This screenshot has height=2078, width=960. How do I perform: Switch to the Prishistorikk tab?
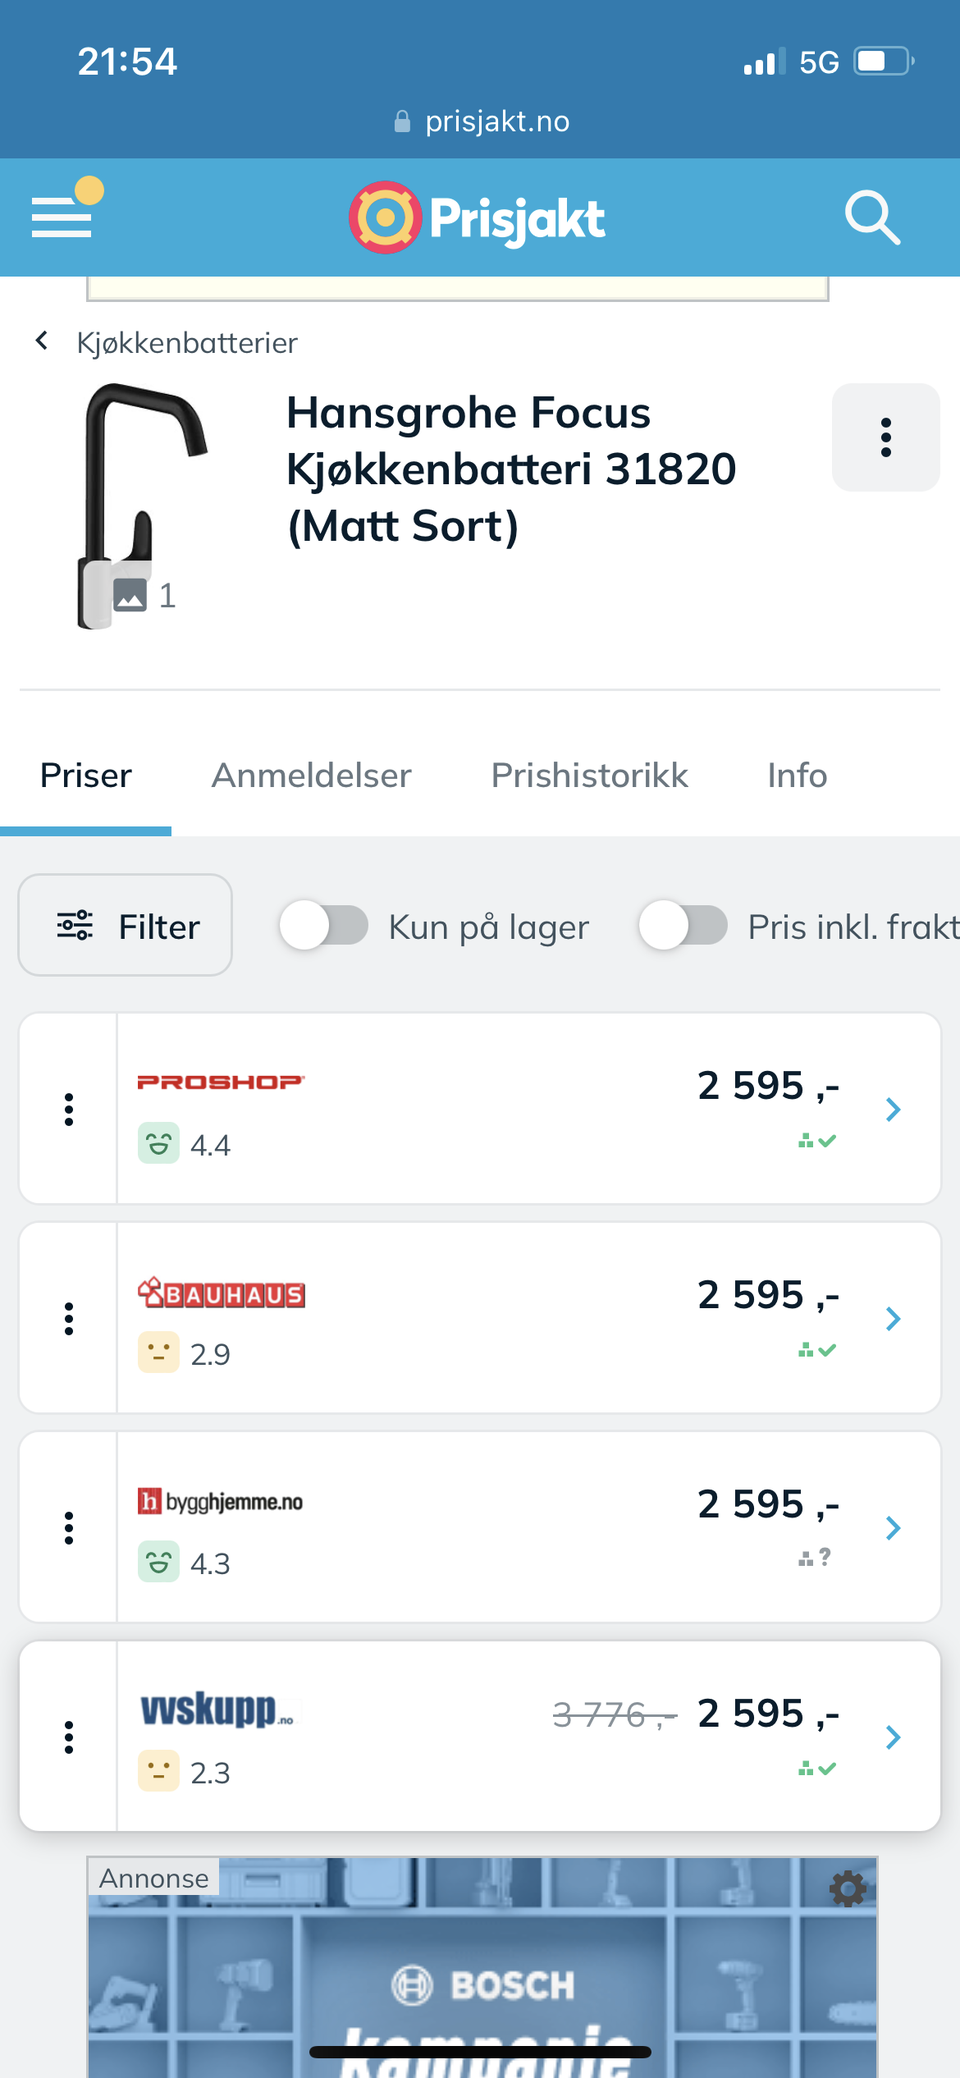589,776
